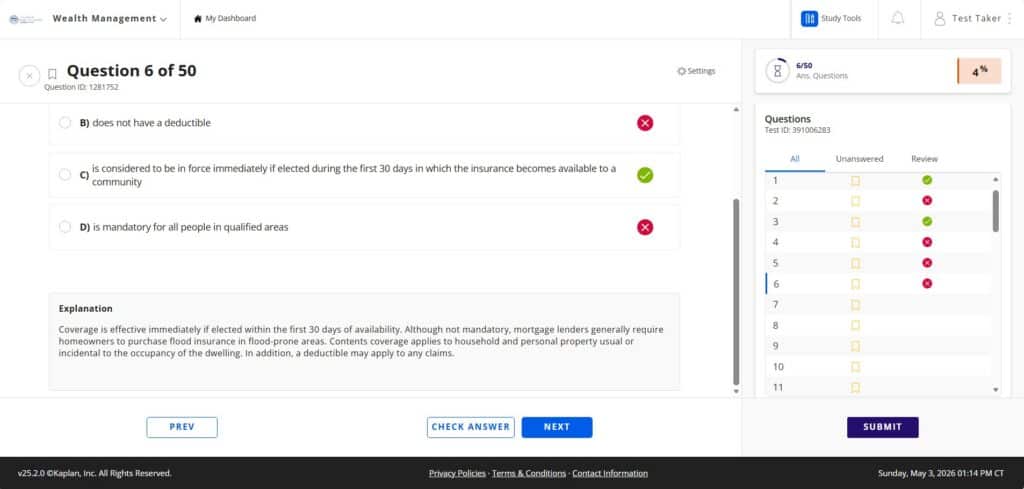
Task: Click the question list scroll-up arrow
Action: (x=995, y=179)
